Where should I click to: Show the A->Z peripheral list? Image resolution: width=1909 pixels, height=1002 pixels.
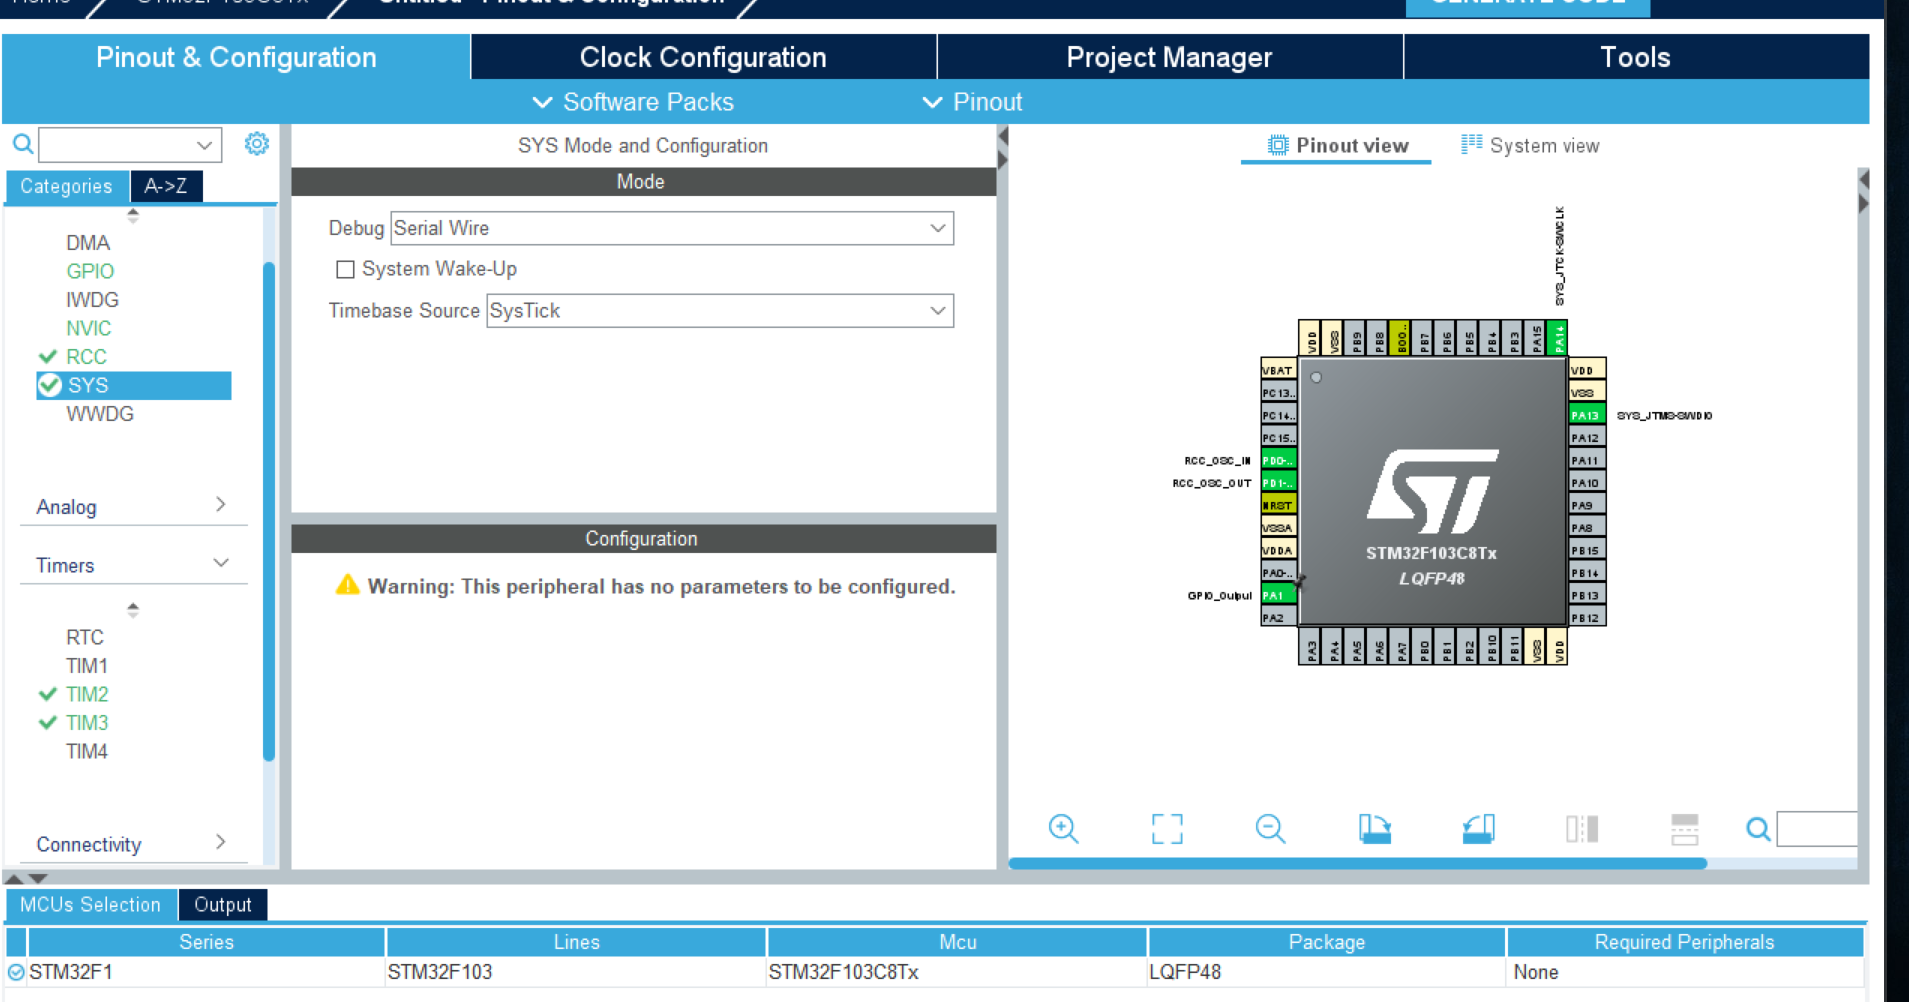[x=166, y=186]
